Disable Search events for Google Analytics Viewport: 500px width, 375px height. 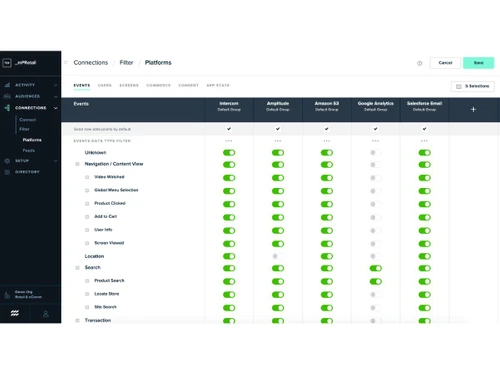click(376, 268)
